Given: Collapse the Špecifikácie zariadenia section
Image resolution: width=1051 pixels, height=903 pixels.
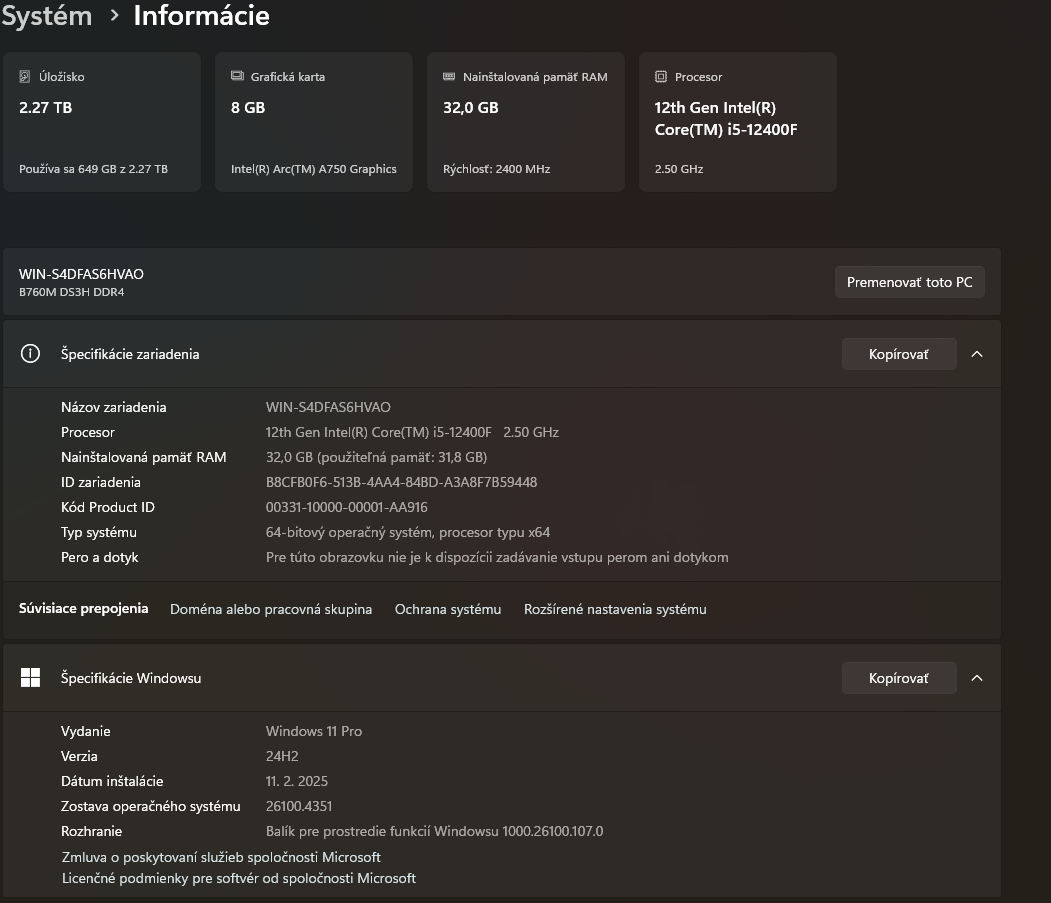Looking at the screenshot, I should point(977,354).
